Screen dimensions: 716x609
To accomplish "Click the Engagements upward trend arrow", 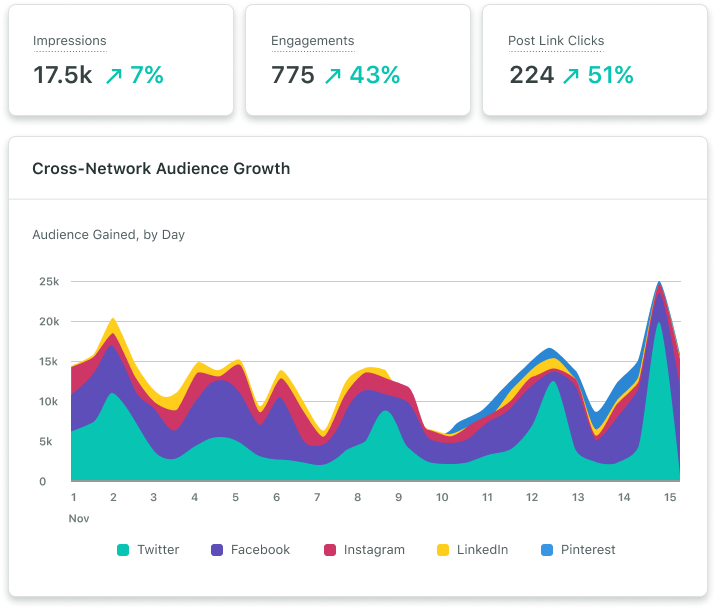I will (x=333, y=75).
